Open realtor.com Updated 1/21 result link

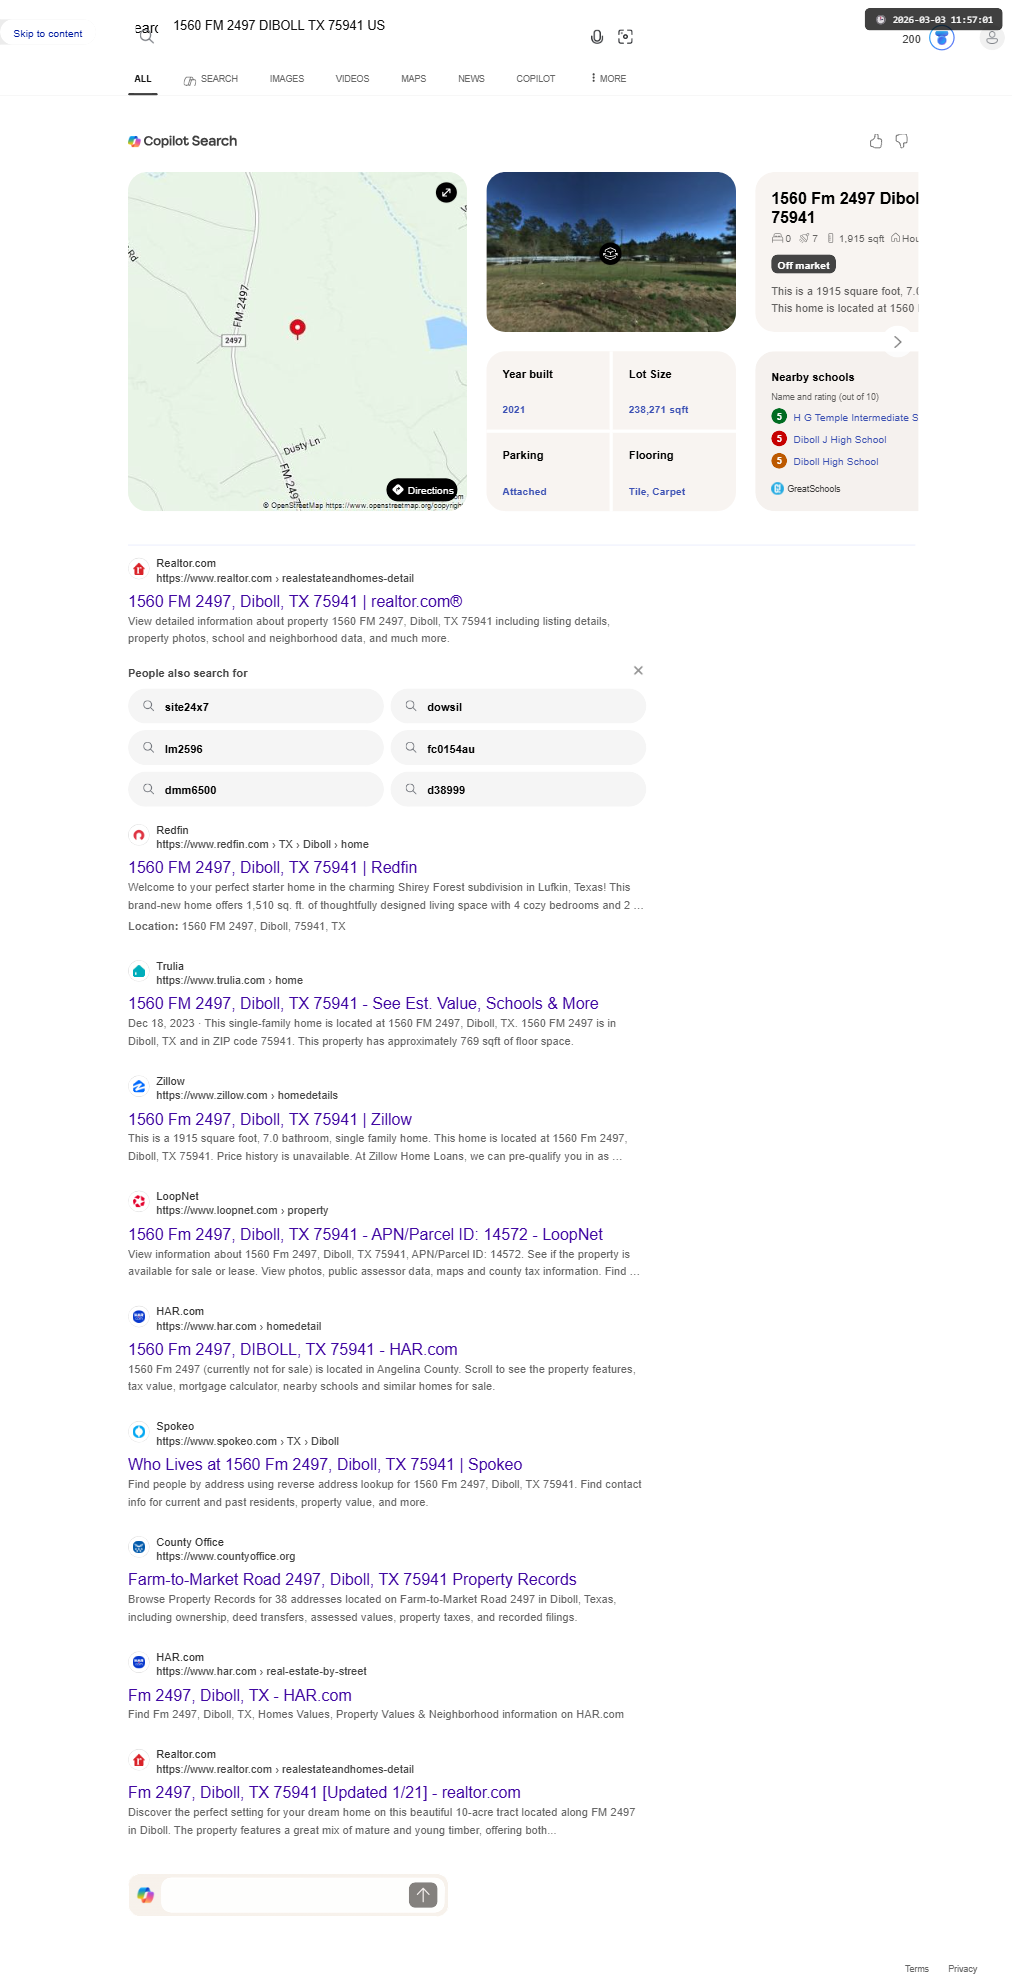[x=324, y=1793]
